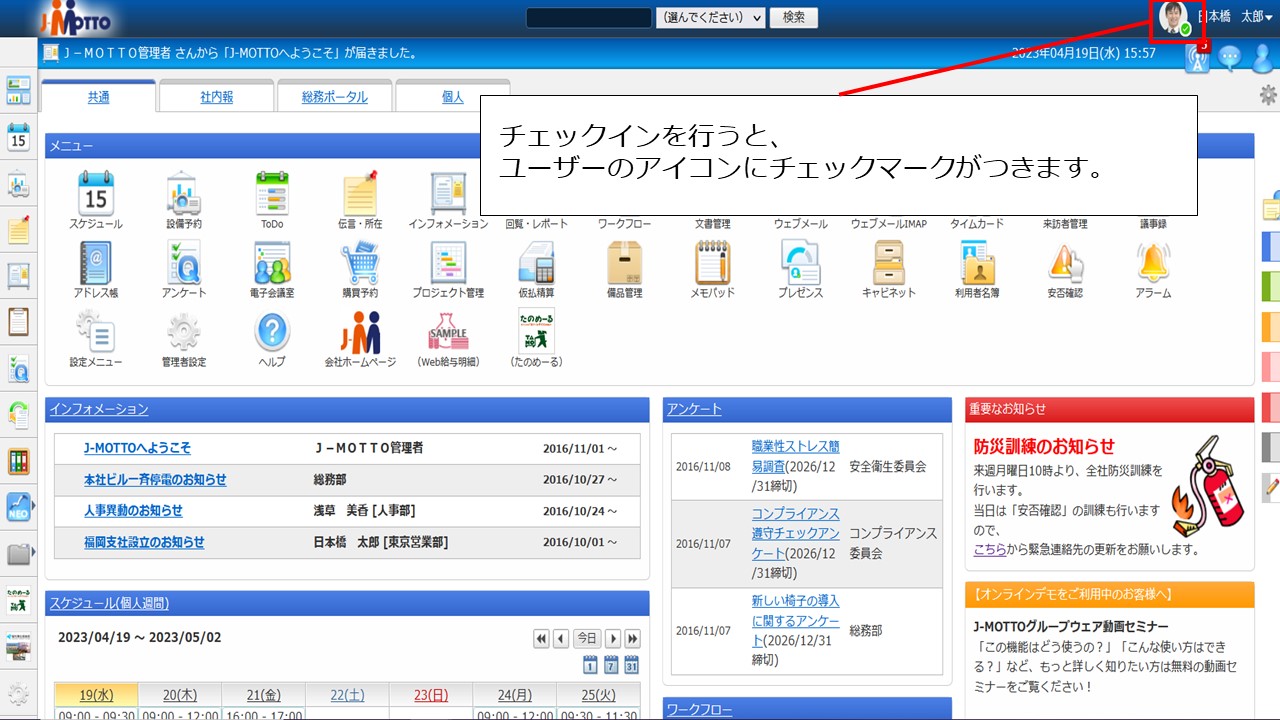Image resolution: width=1280 pixels, height=720 pixels.
Task: Open the ToDo icon
Action: 272,192
